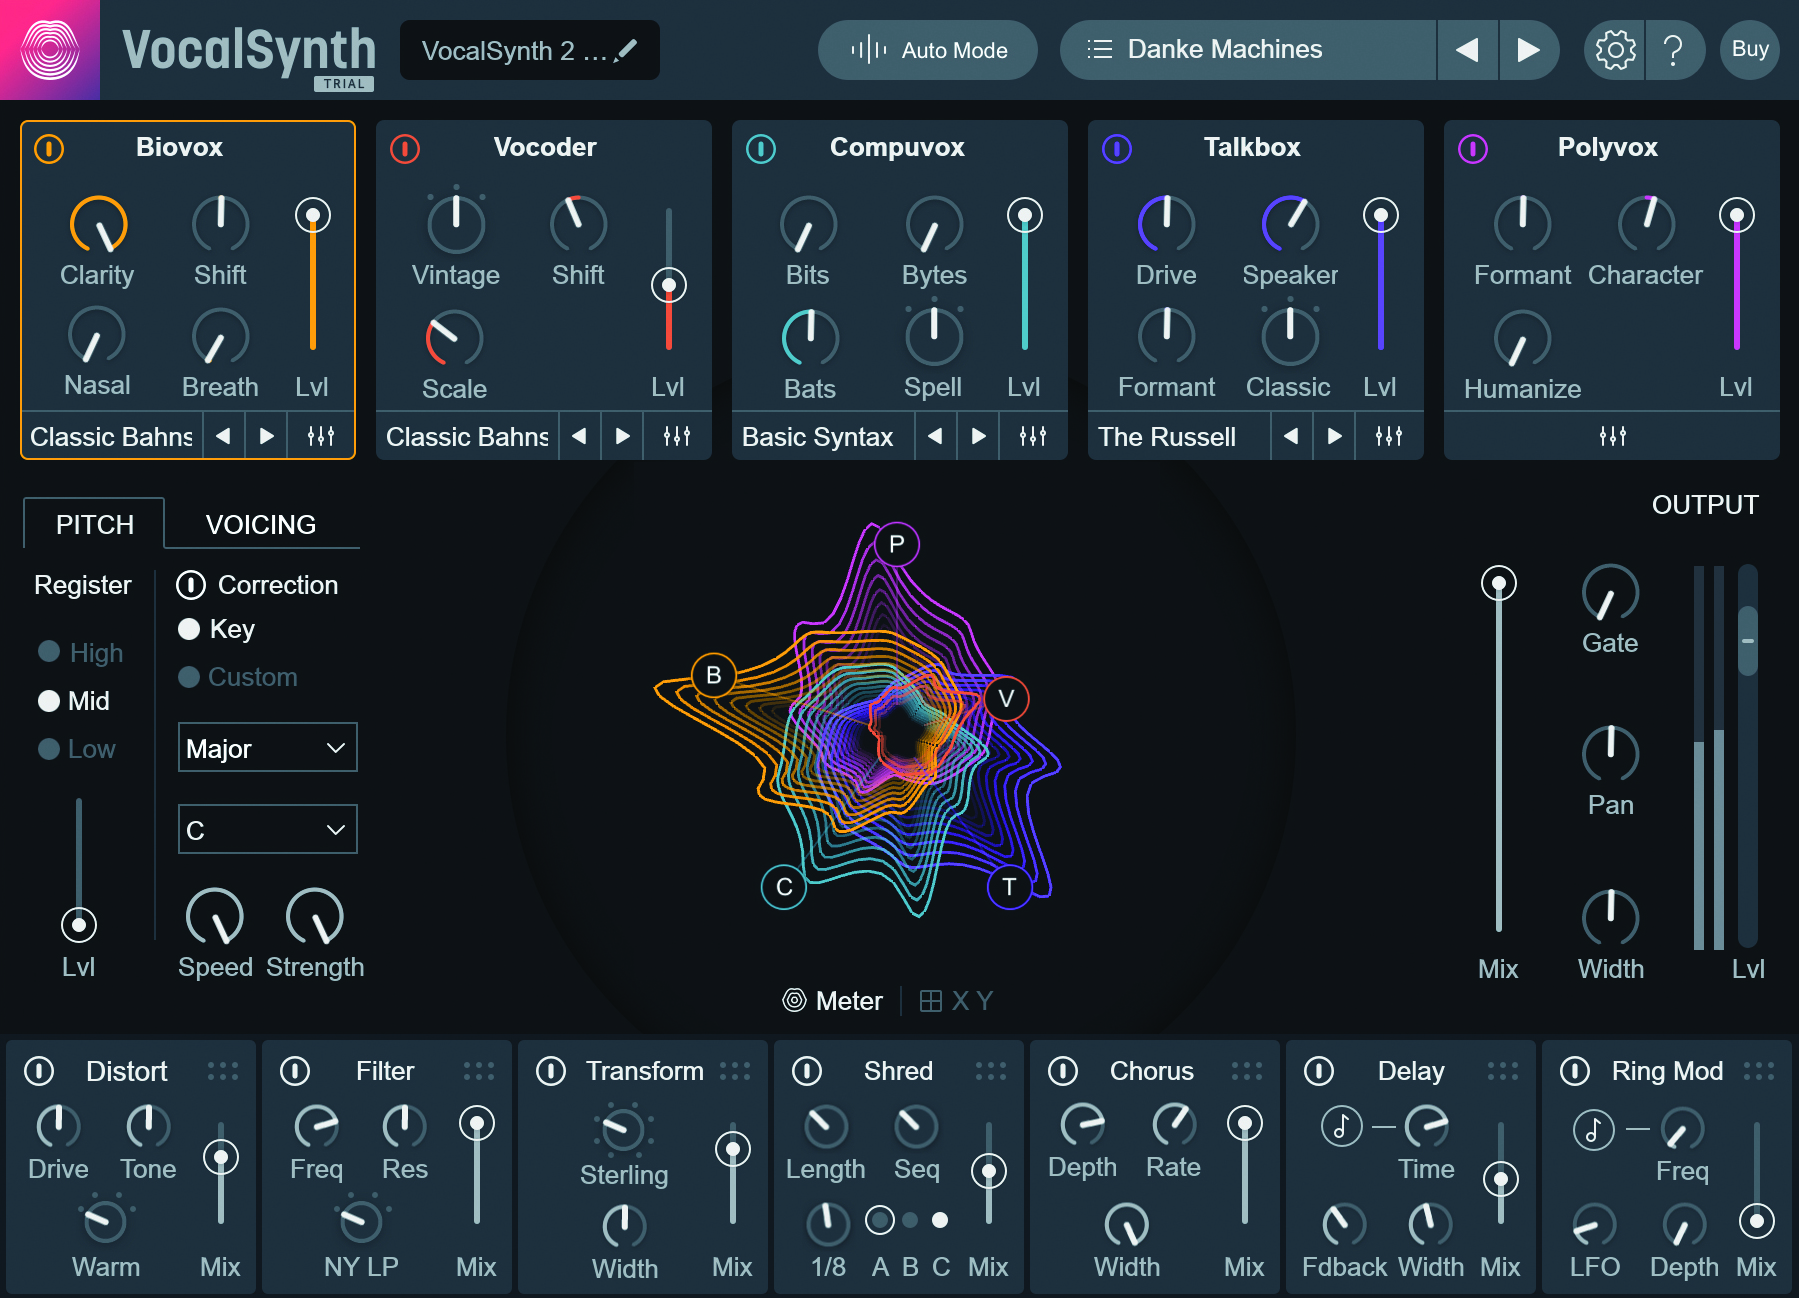Toggle the Filter effect power
The image size is (1799, 1298).
(x=295, y=1071)
